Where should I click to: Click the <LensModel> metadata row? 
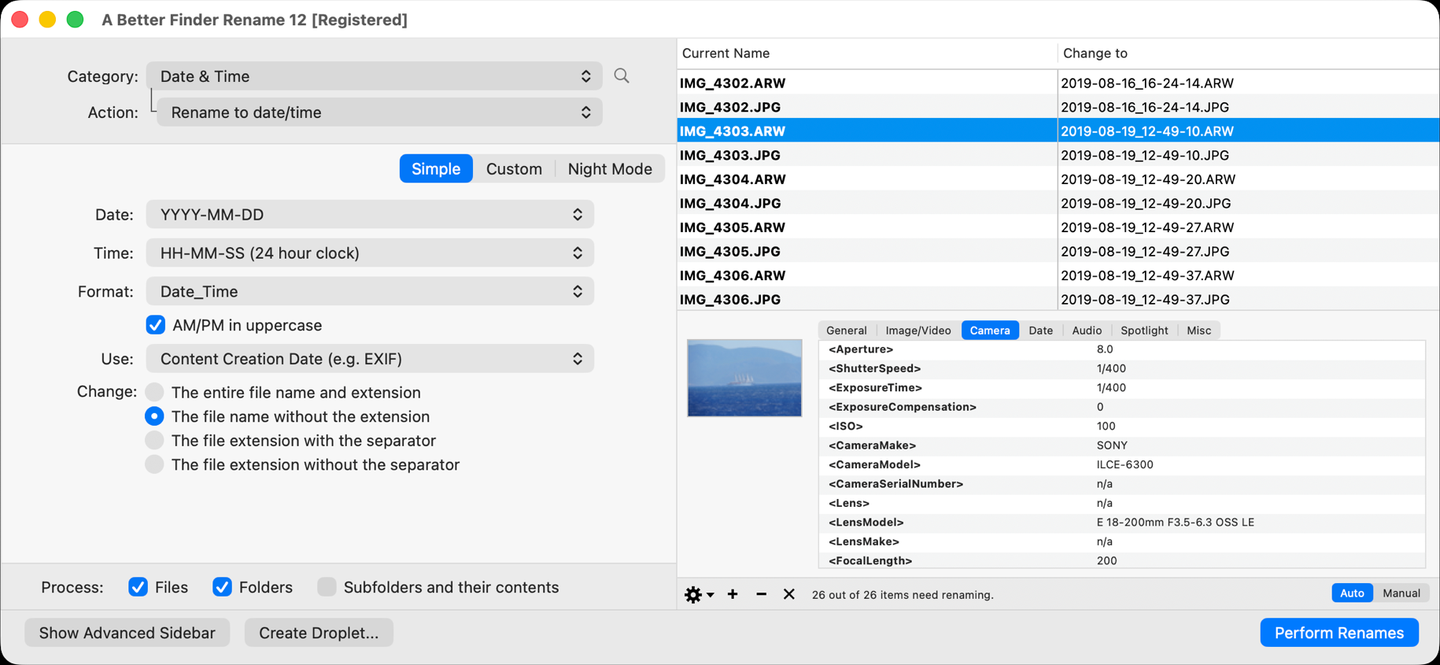coord(1122,522)
